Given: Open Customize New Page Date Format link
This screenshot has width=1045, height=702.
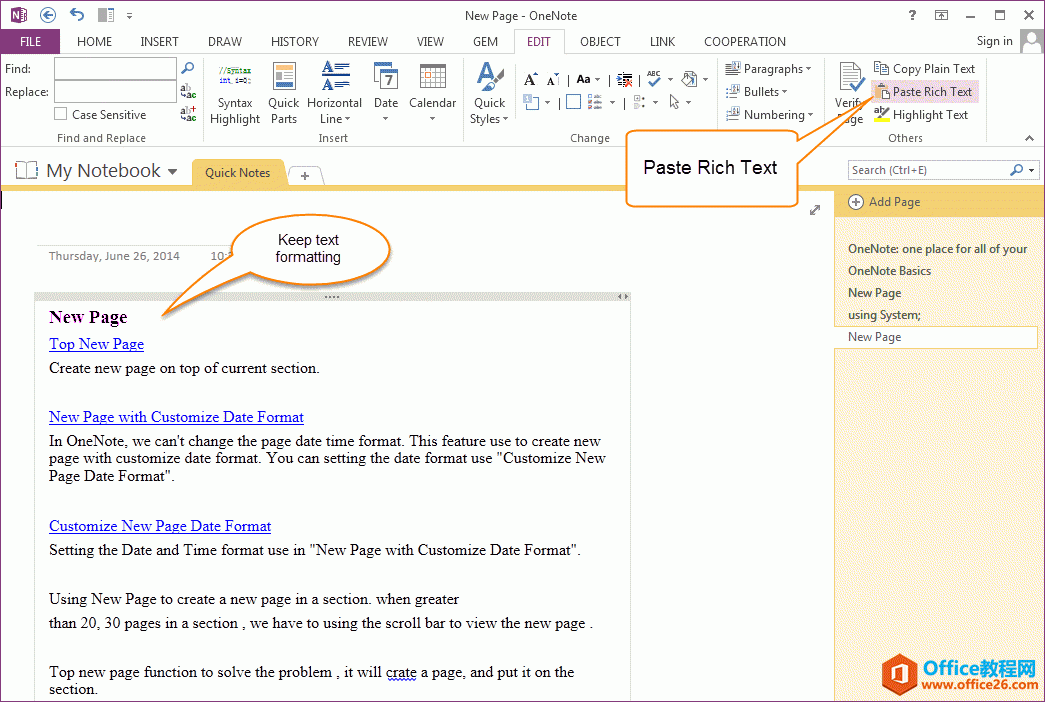Looking at the screenshot, I should pos(160,526).
